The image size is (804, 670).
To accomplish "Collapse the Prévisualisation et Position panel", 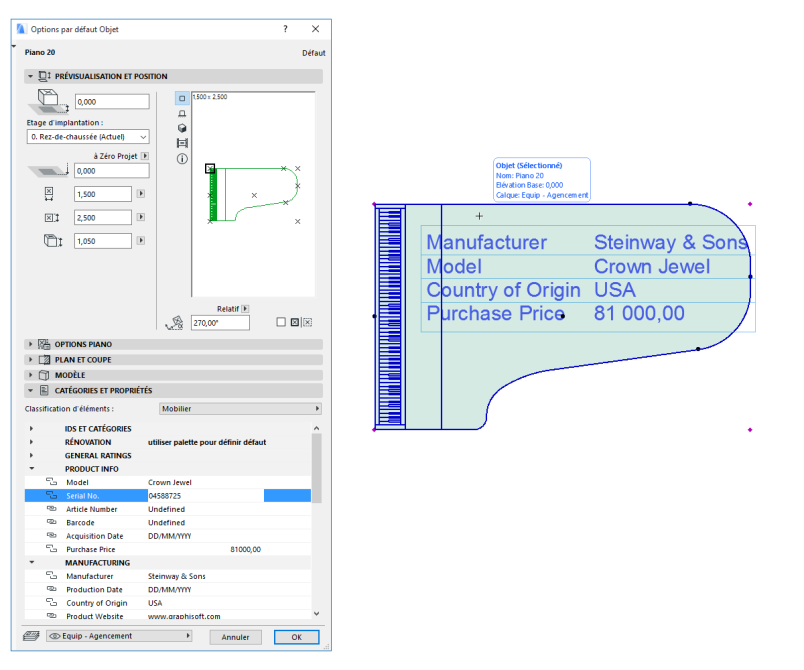I will point(30,76).
